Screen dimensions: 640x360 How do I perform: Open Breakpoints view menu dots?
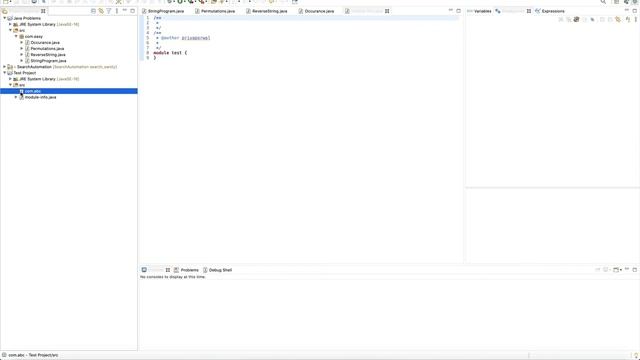coord(636,19)
